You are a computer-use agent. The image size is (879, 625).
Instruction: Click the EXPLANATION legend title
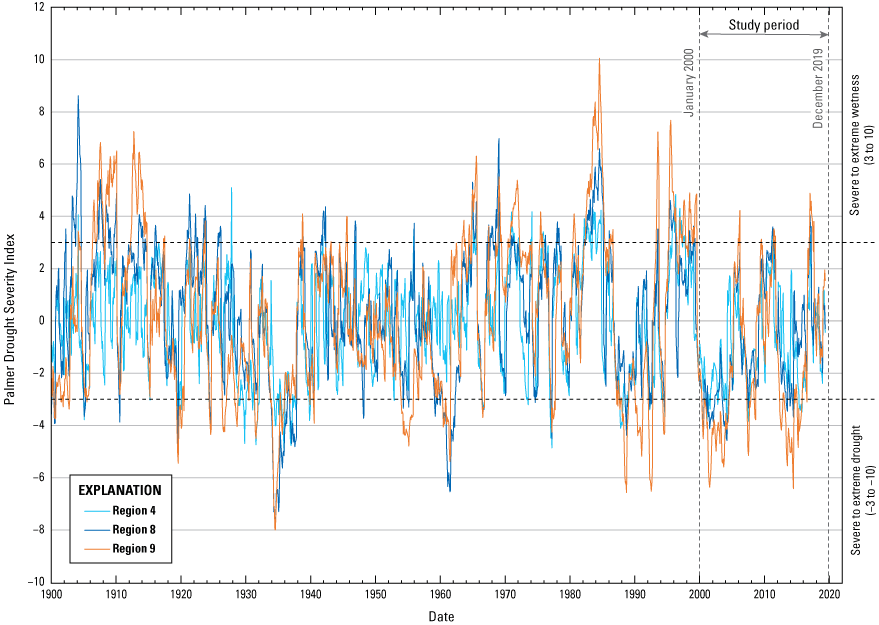pyautogui.click(x=119, y=490)
